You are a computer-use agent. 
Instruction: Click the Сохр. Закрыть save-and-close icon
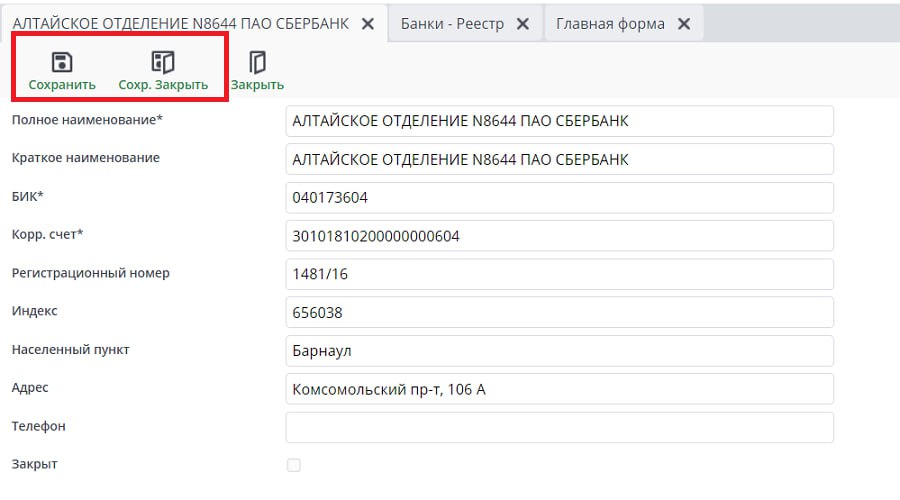tap(163, 62)
